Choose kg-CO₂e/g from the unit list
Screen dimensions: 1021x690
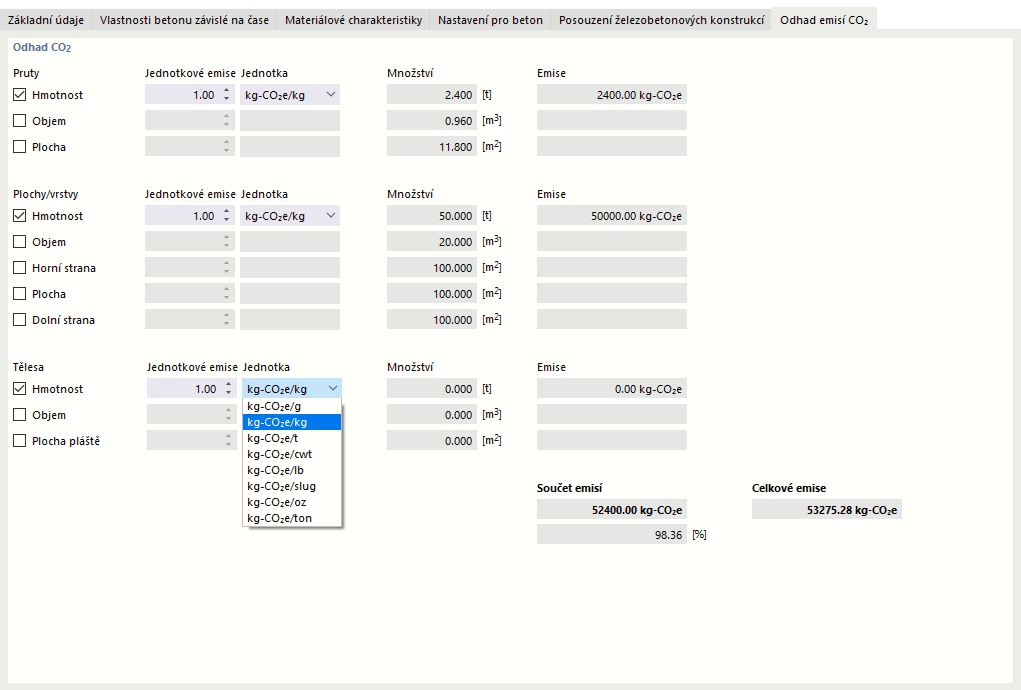click(292, 406)
